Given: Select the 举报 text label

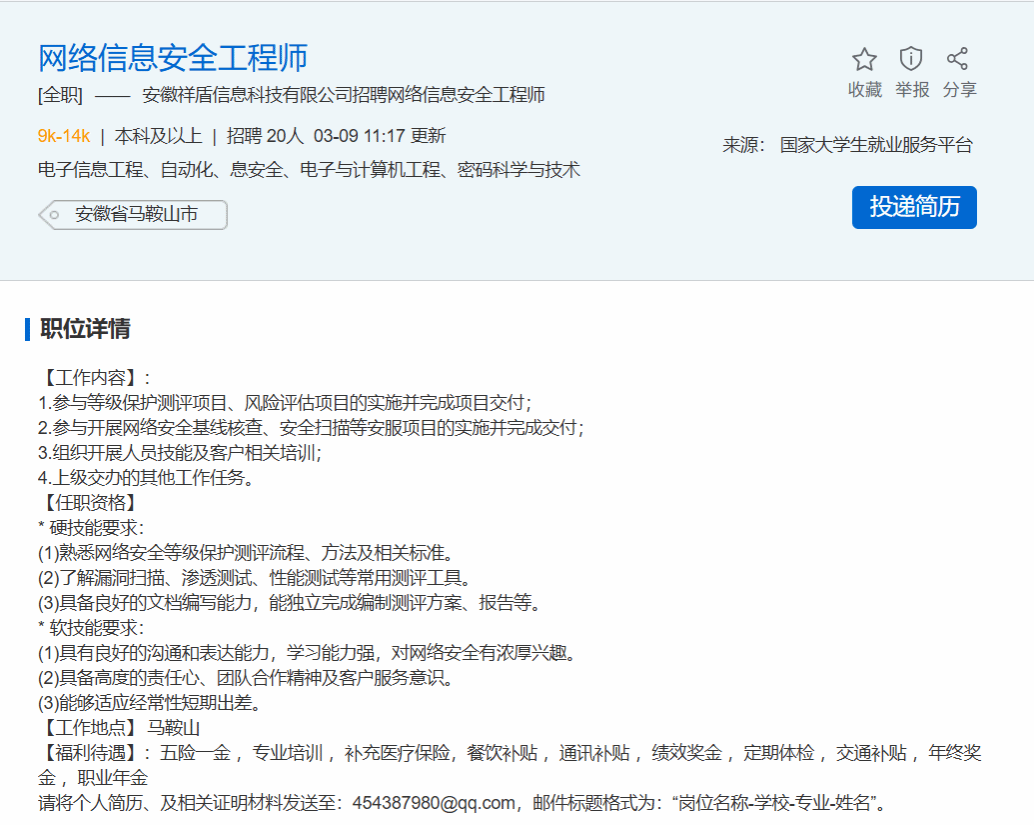Looking at the screenshot, I should pos(912,90).
